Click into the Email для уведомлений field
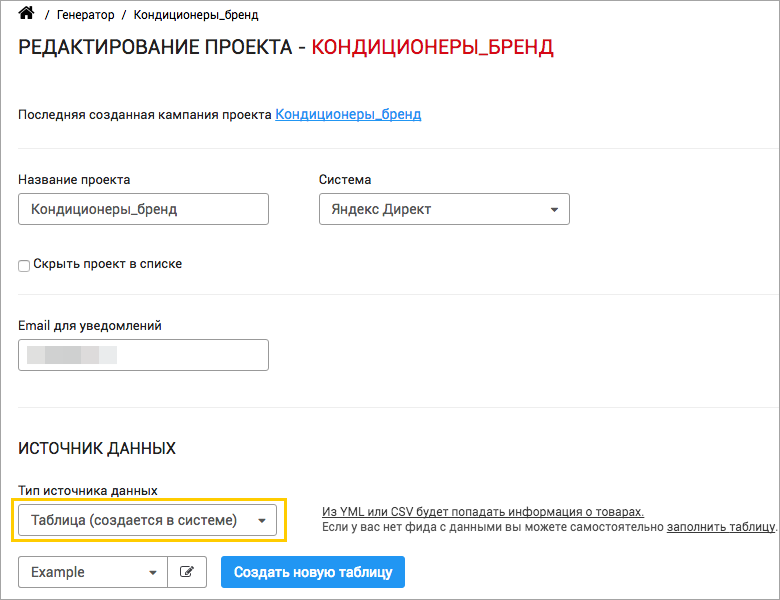 click(143, 355)
